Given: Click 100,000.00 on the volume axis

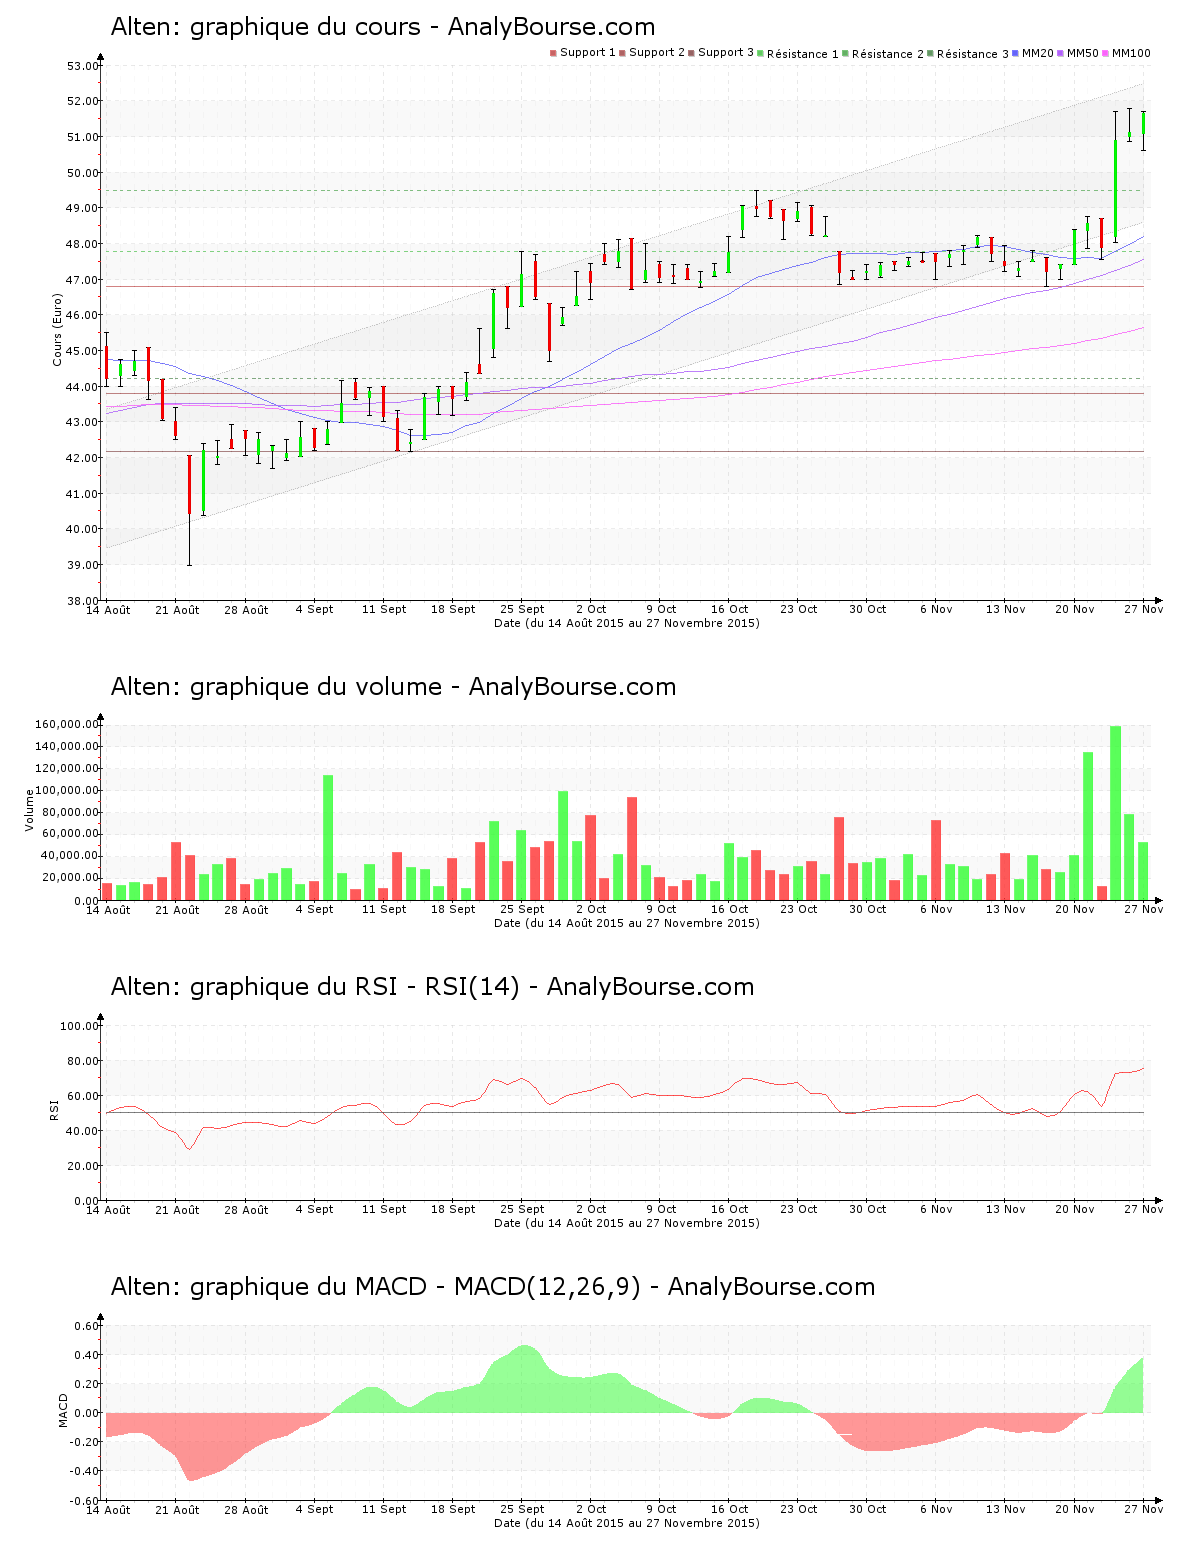Looking at the screenshot, I should pos(67,790).
